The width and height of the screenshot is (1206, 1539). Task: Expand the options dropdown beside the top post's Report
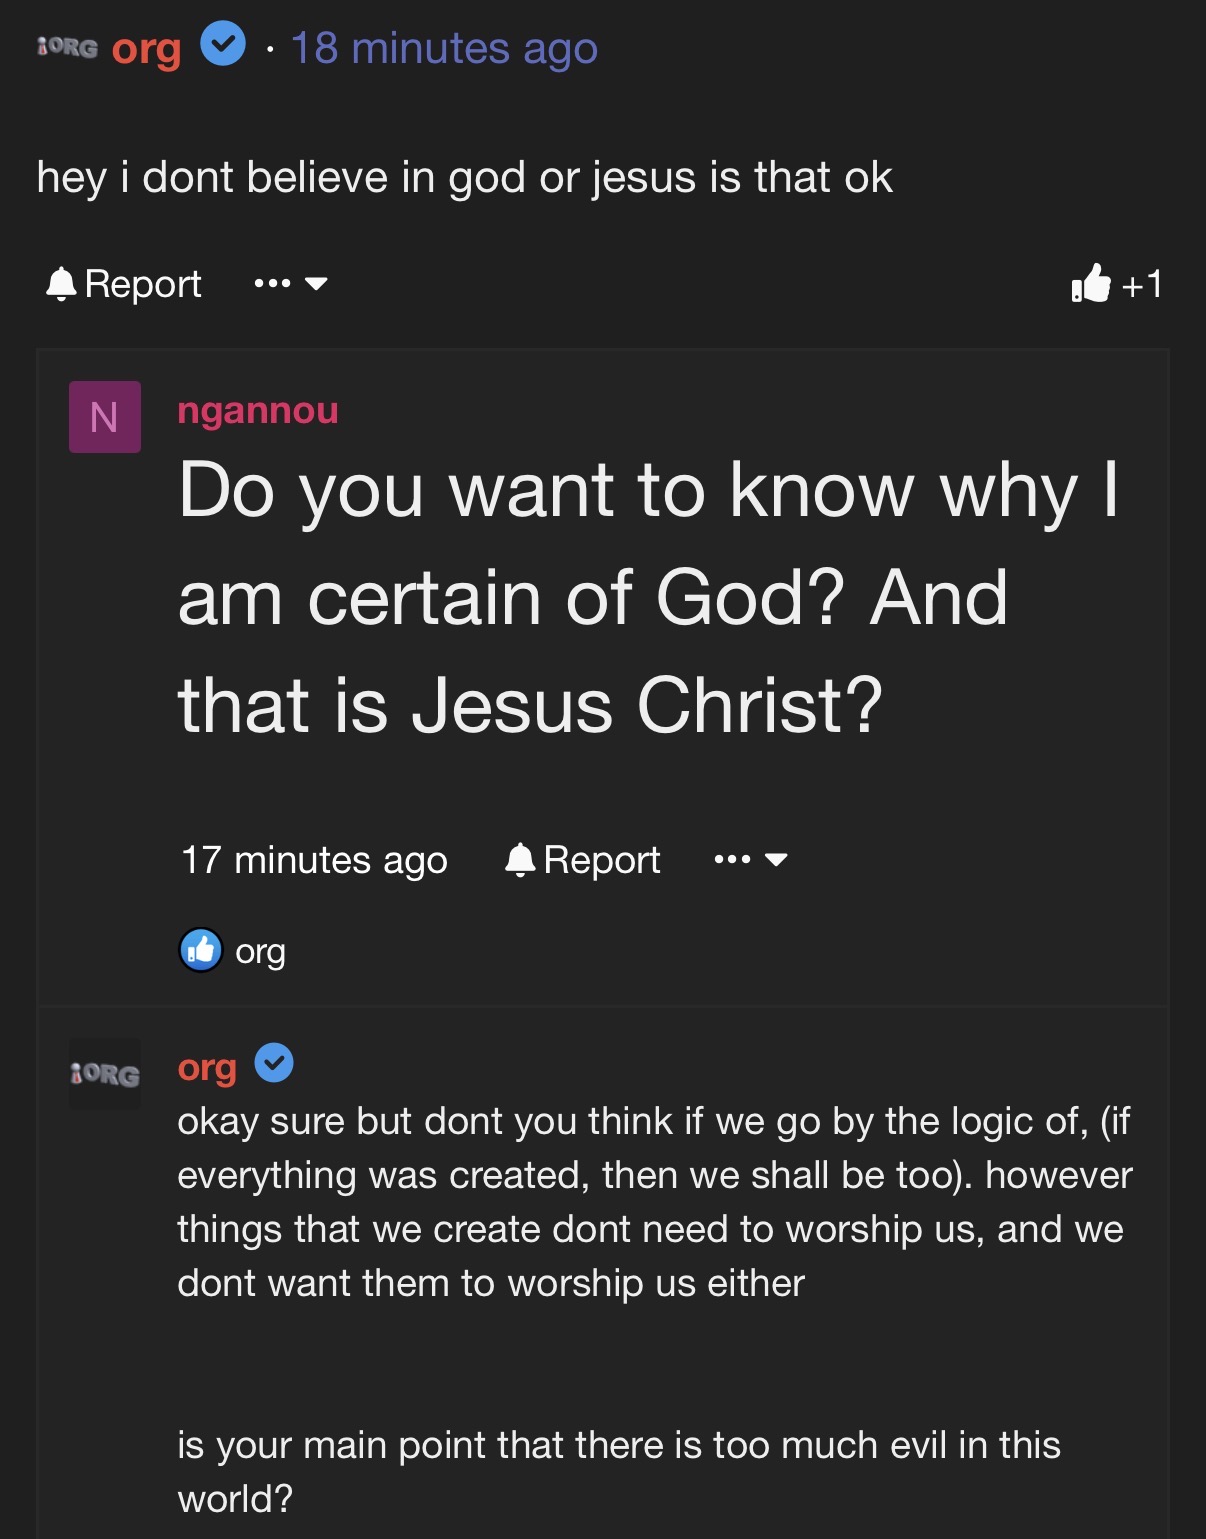[x=316, y=284]
